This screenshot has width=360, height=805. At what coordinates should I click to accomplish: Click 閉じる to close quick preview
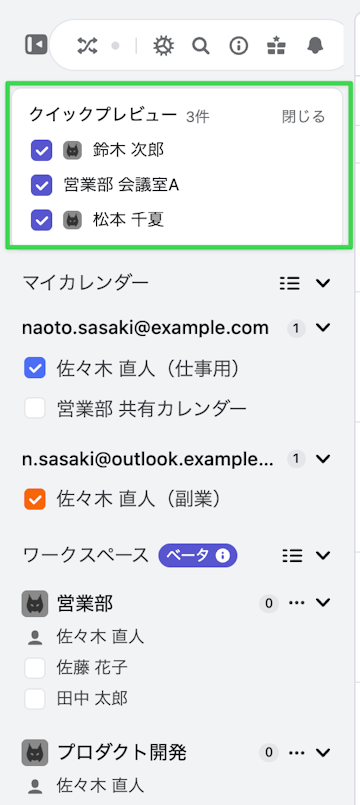click(304, 117)
